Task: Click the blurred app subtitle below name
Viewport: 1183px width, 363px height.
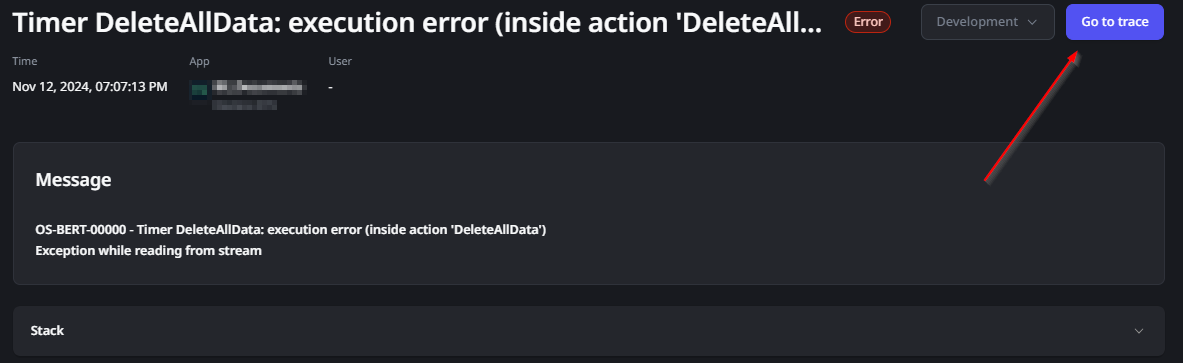Action: tap(244, 104)
